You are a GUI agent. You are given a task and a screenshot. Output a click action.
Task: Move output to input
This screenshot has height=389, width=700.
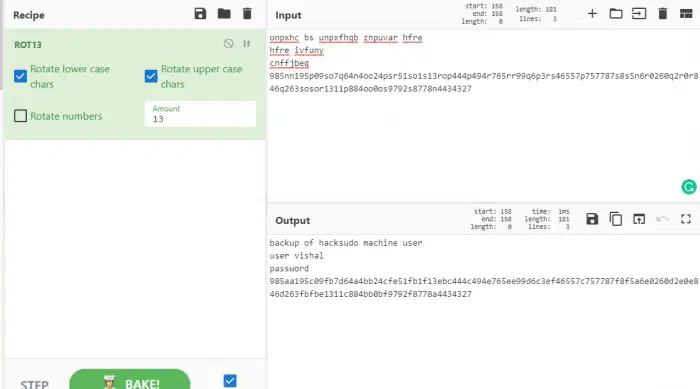[639, 219]
